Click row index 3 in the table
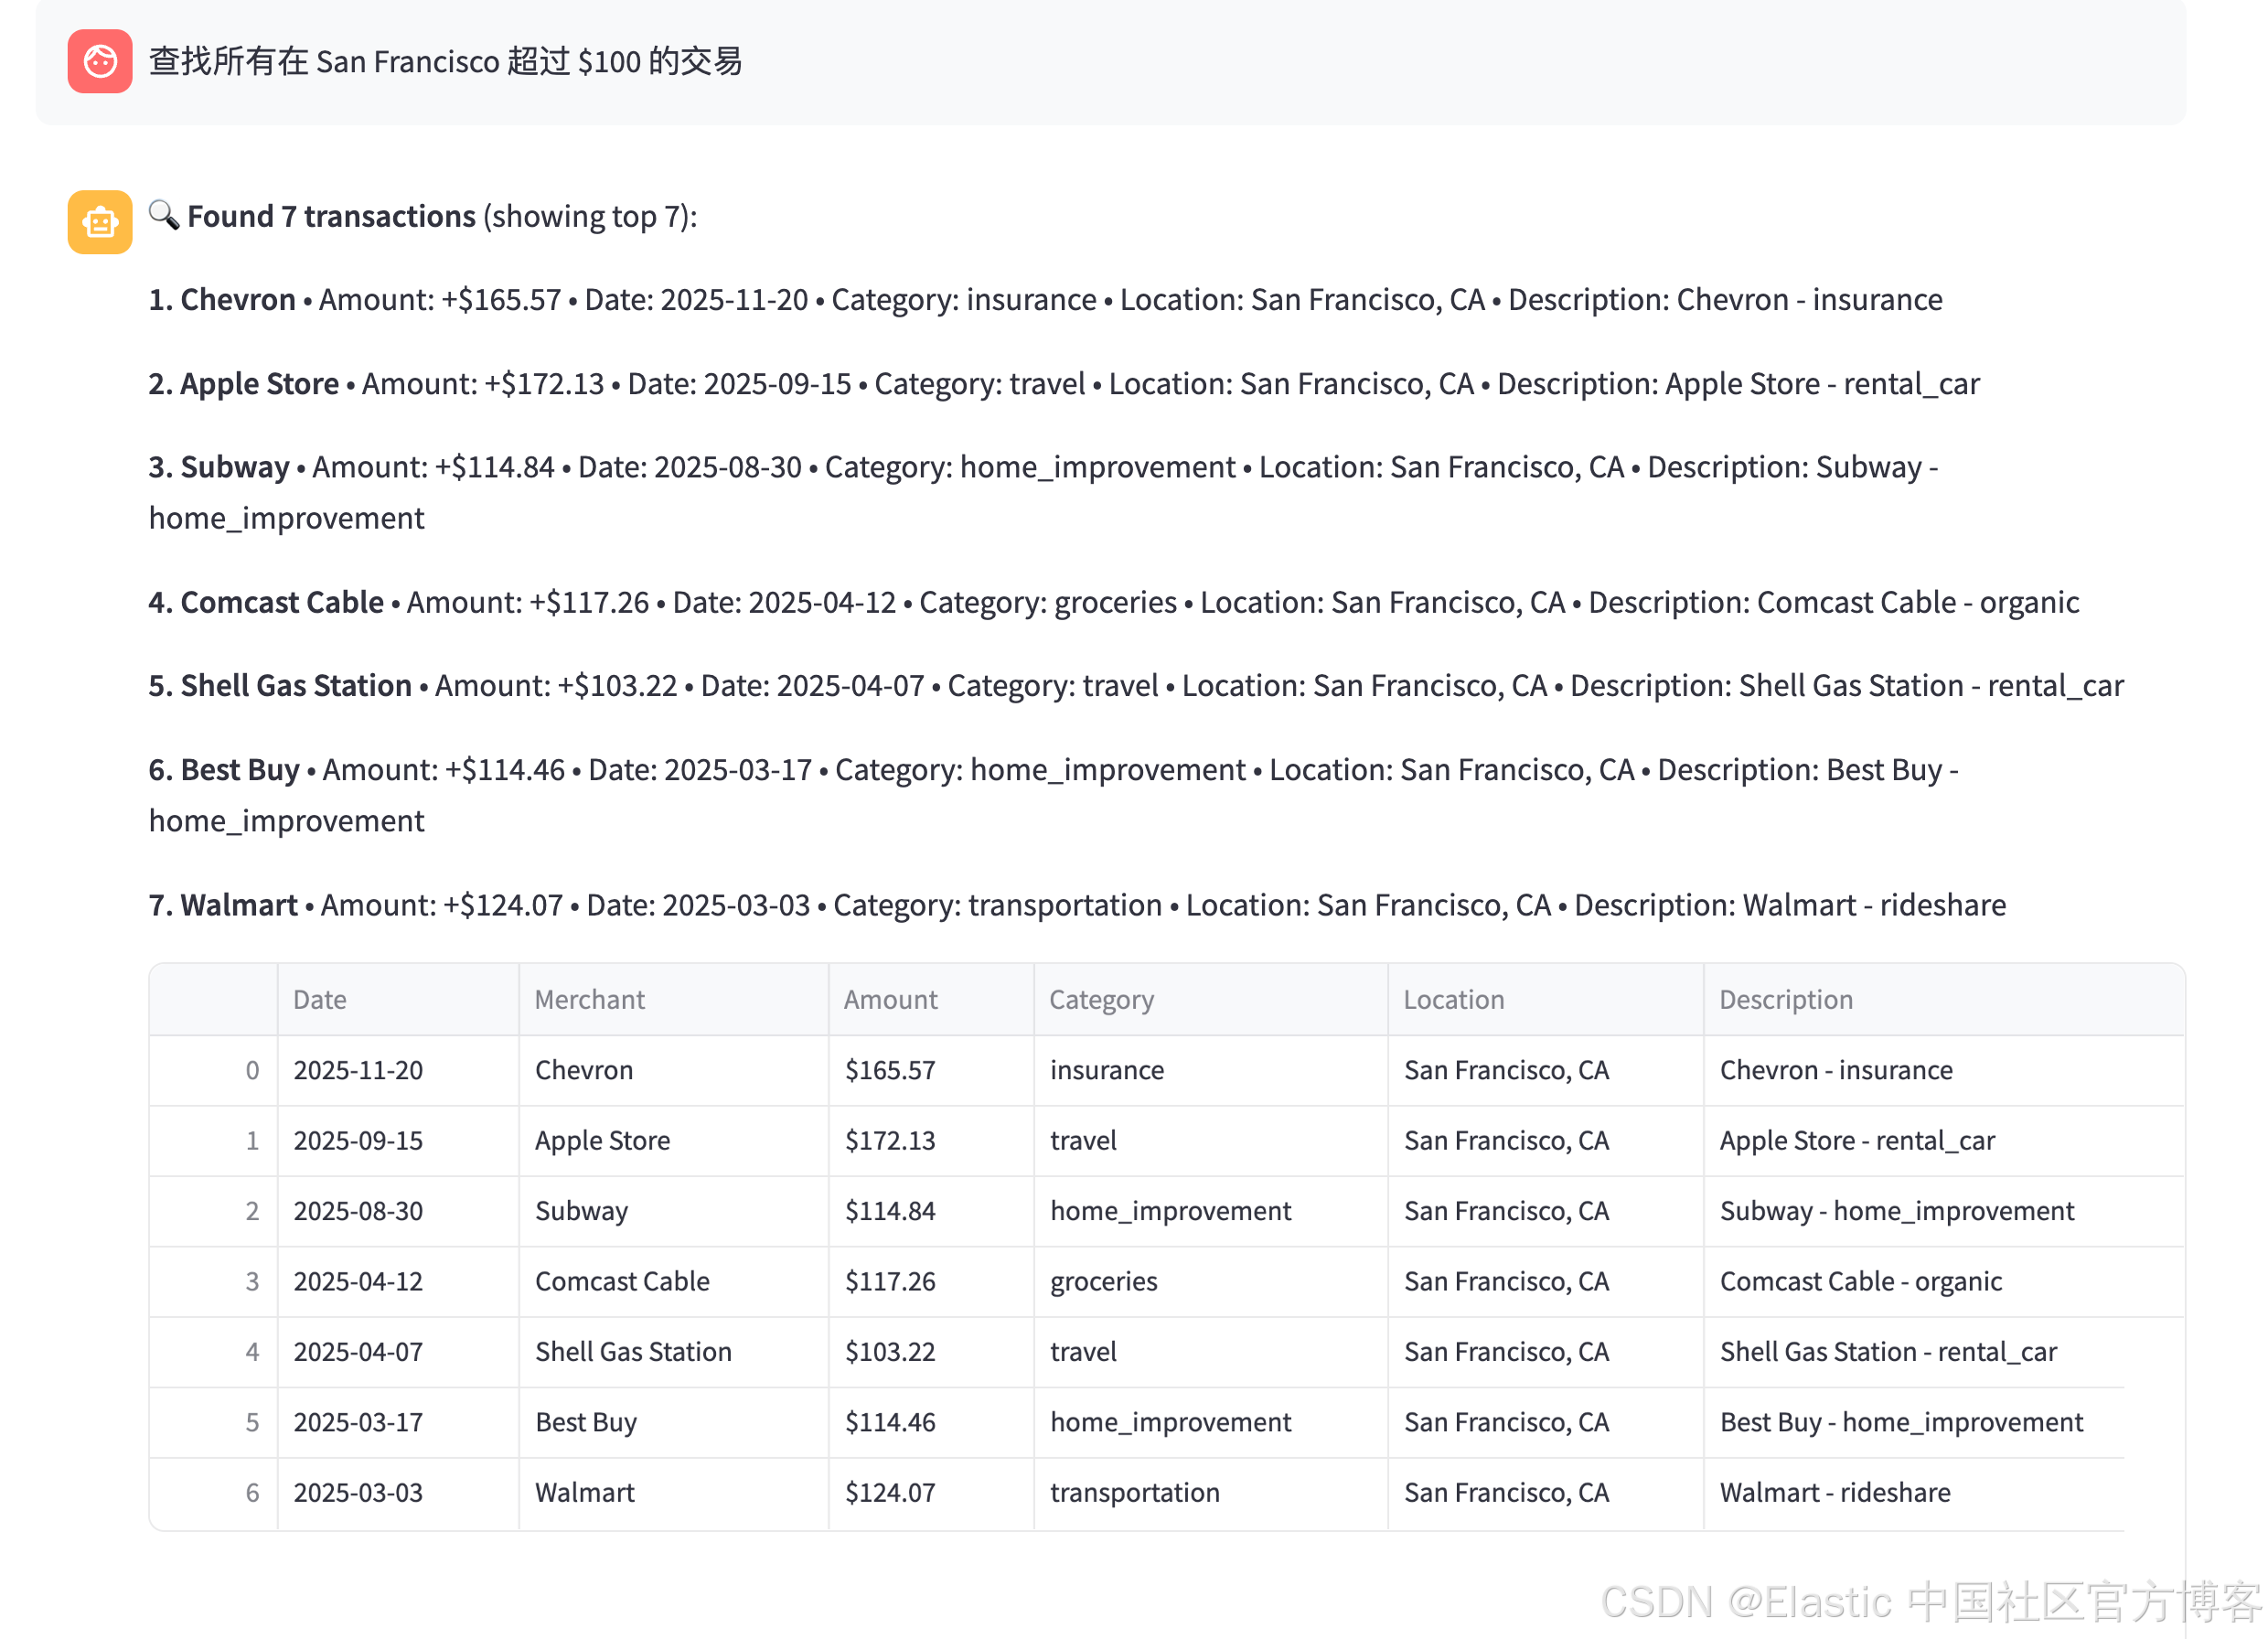Viewport: 2268px width, 1639px height. (214, 1282)
